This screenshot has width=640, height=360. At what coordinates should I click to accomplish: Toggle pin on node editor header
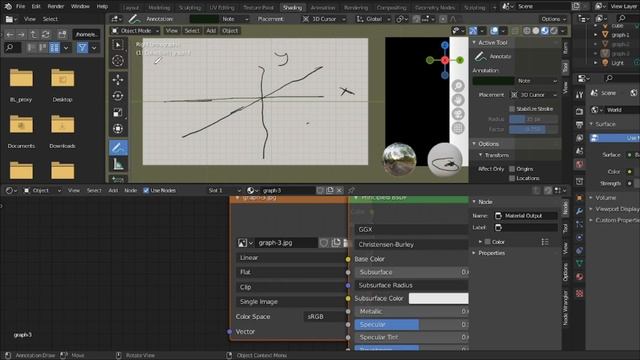(351, 190)
